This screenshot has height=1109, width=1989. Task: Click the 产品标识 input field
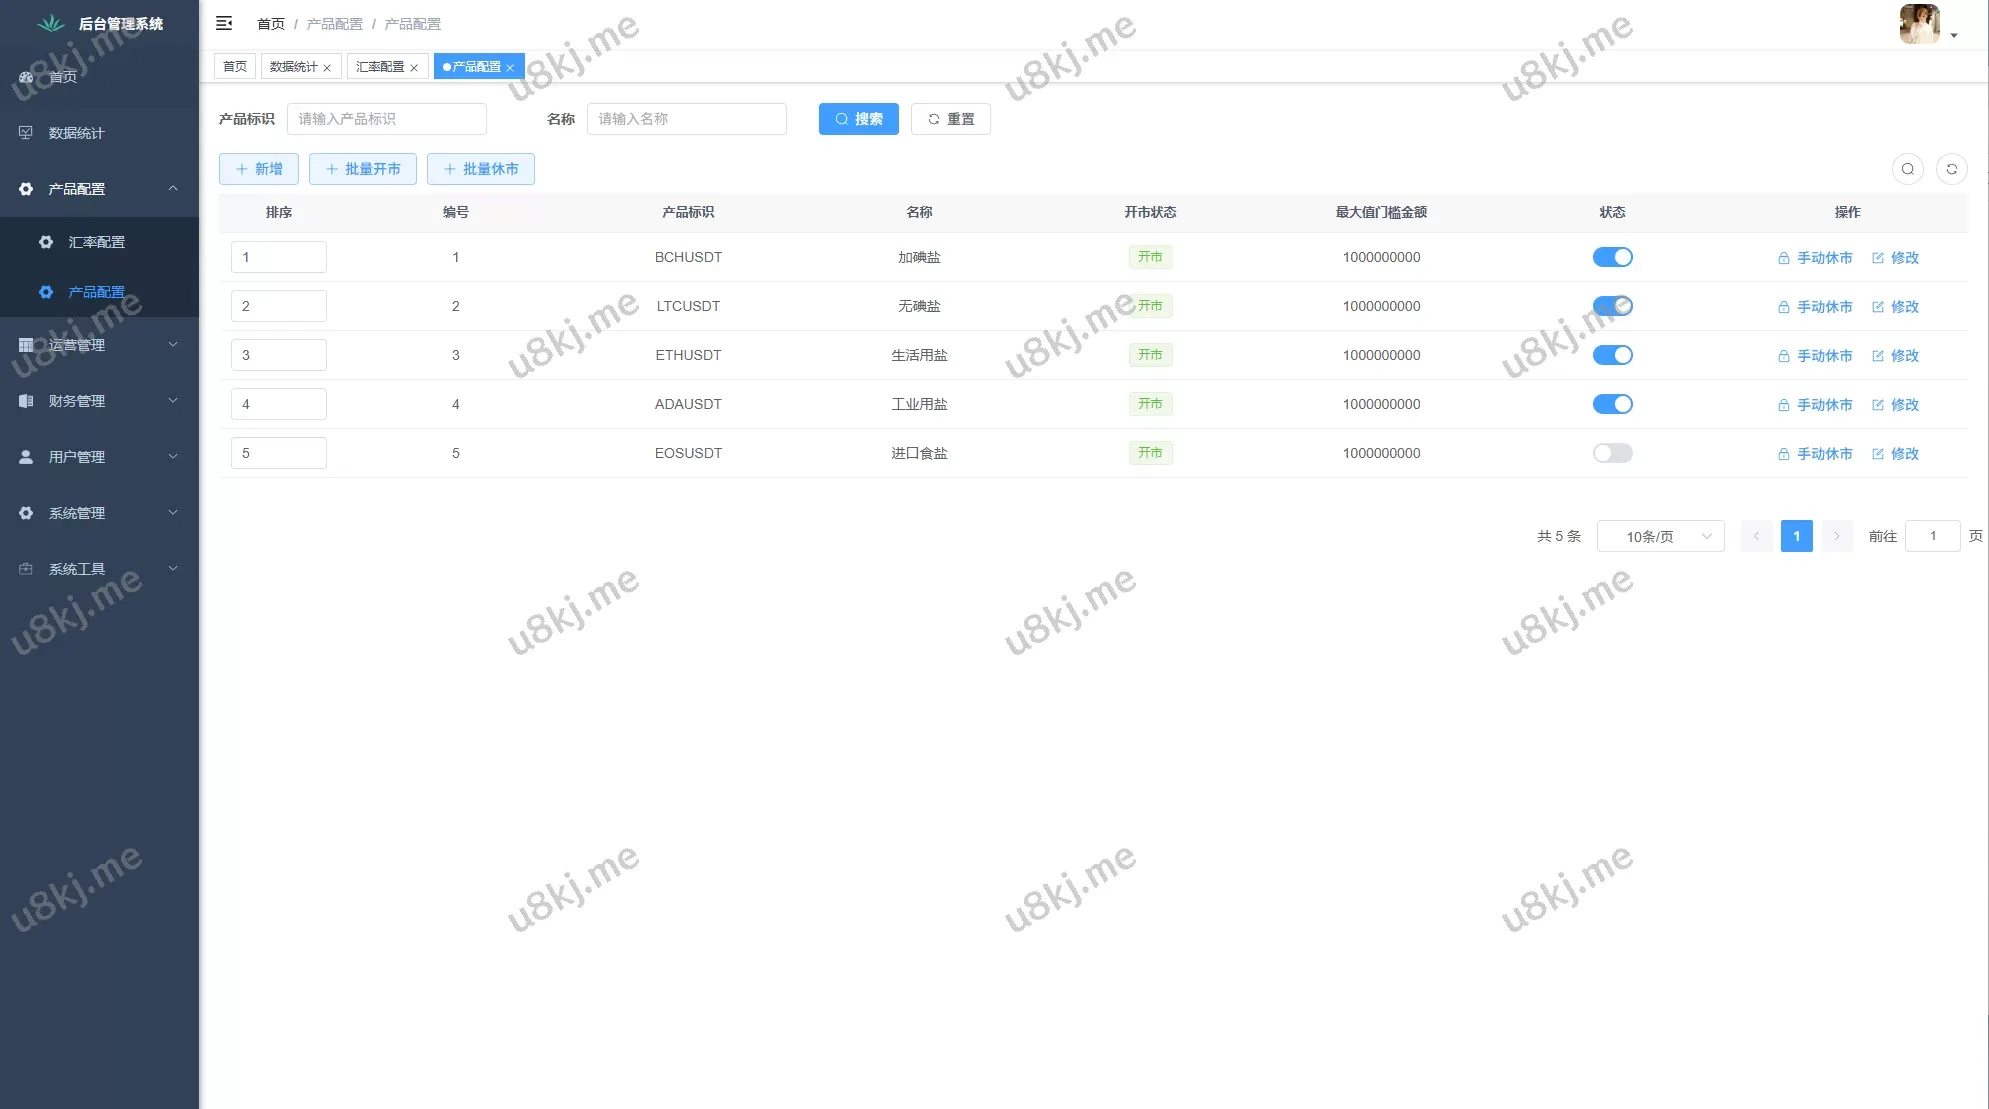coord(386,119)
